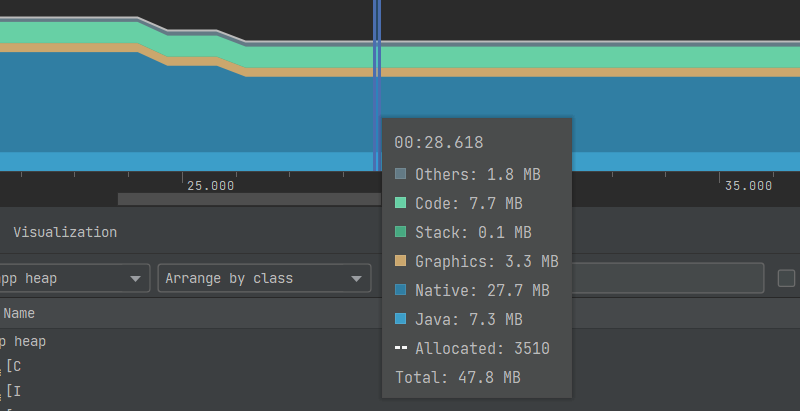Open the app heap selection dropdown
Image resolution: width=800 pixels, height=411 pixels.
74,278
